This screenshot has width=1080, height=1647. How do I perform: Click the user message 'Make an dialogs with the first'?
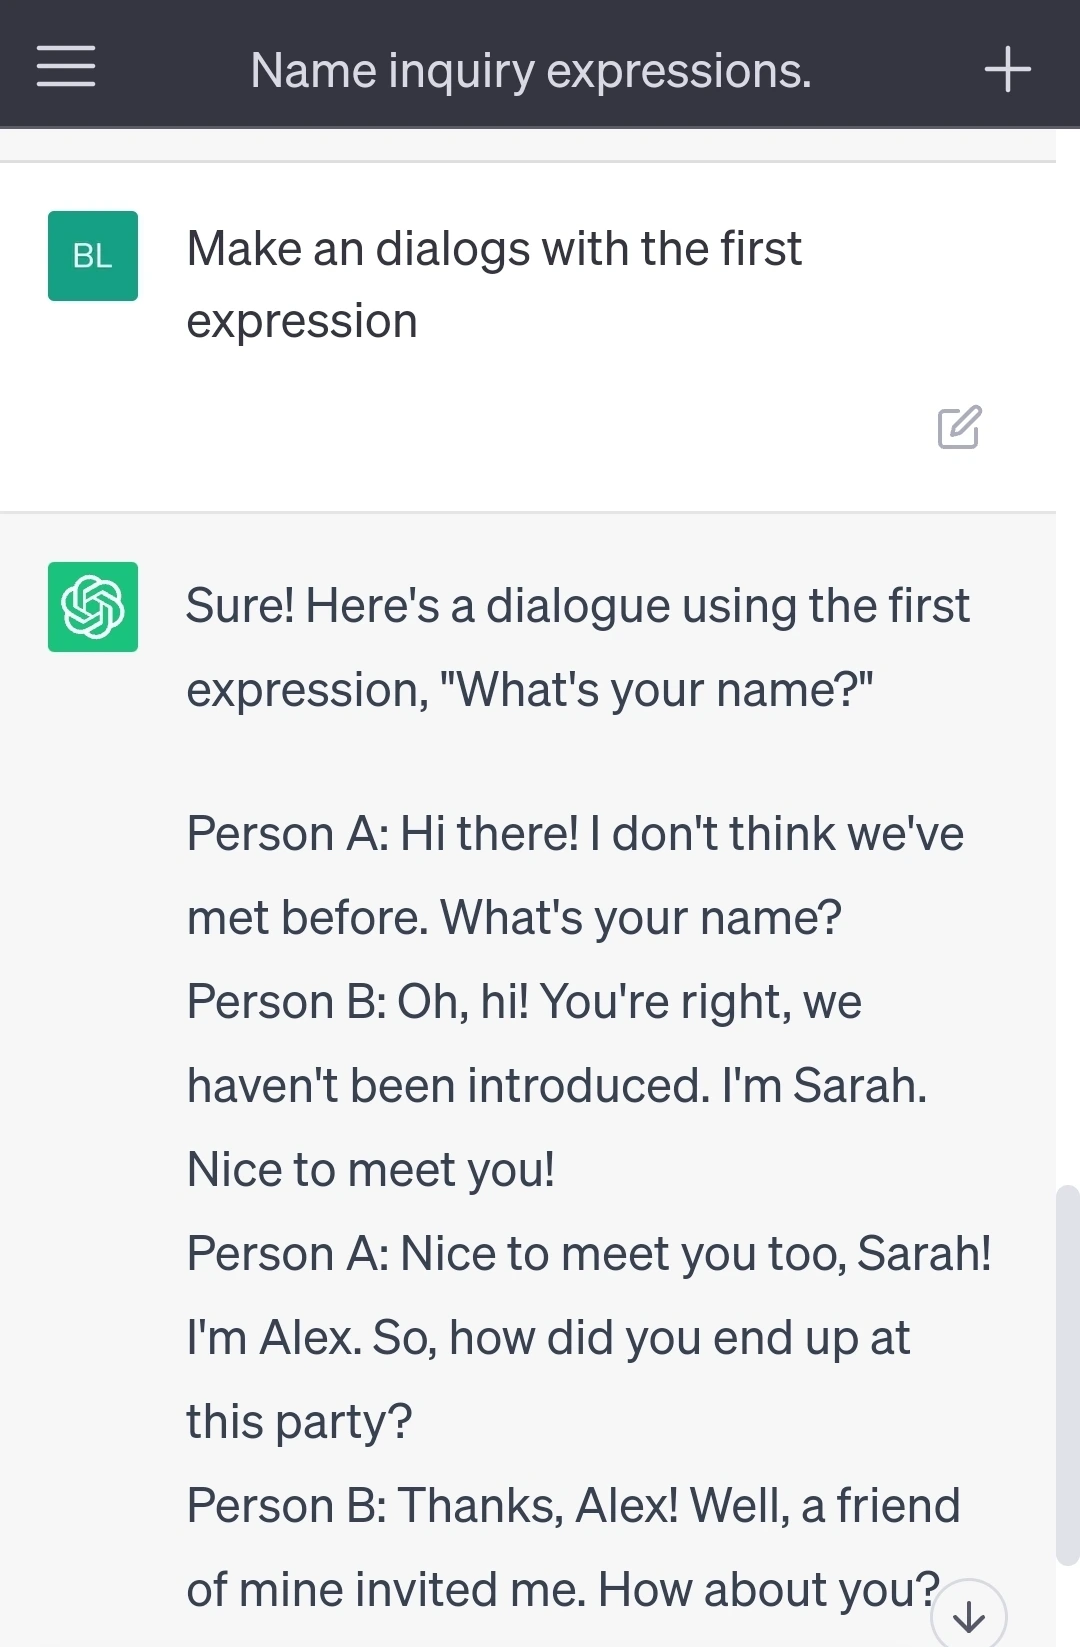494,249
